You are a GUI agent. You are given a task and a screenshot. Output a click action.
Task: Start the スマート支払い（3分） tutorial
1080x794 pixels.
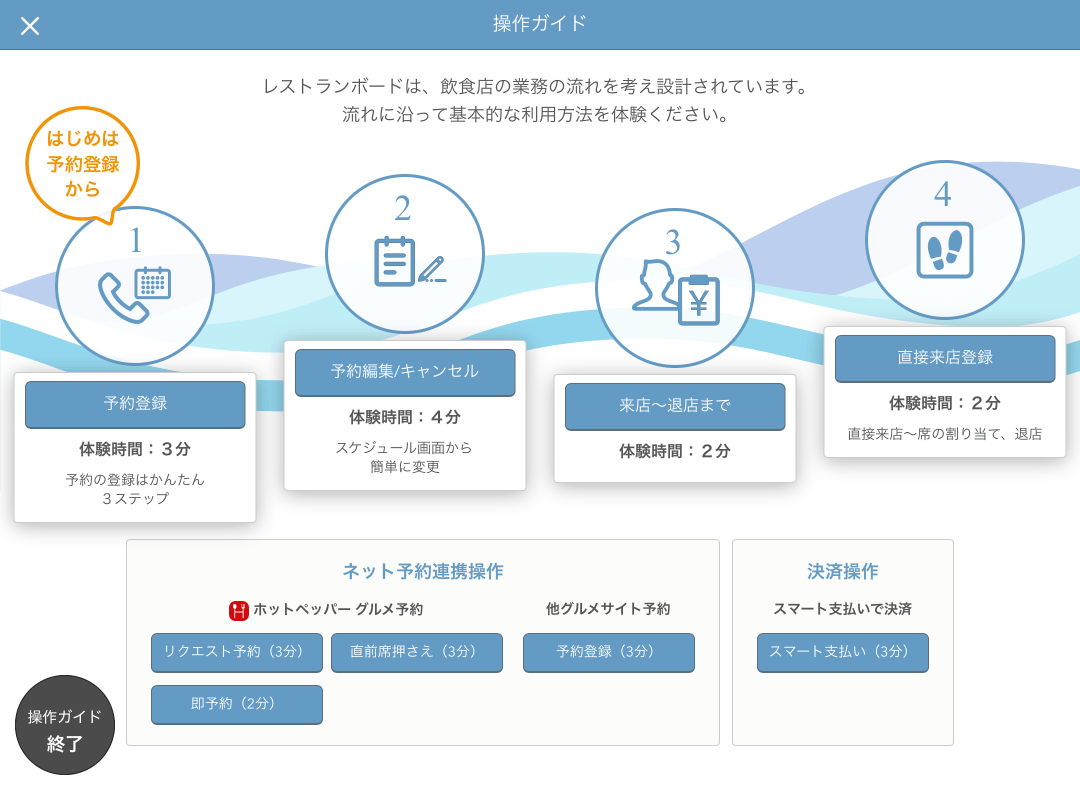point(843,652)
